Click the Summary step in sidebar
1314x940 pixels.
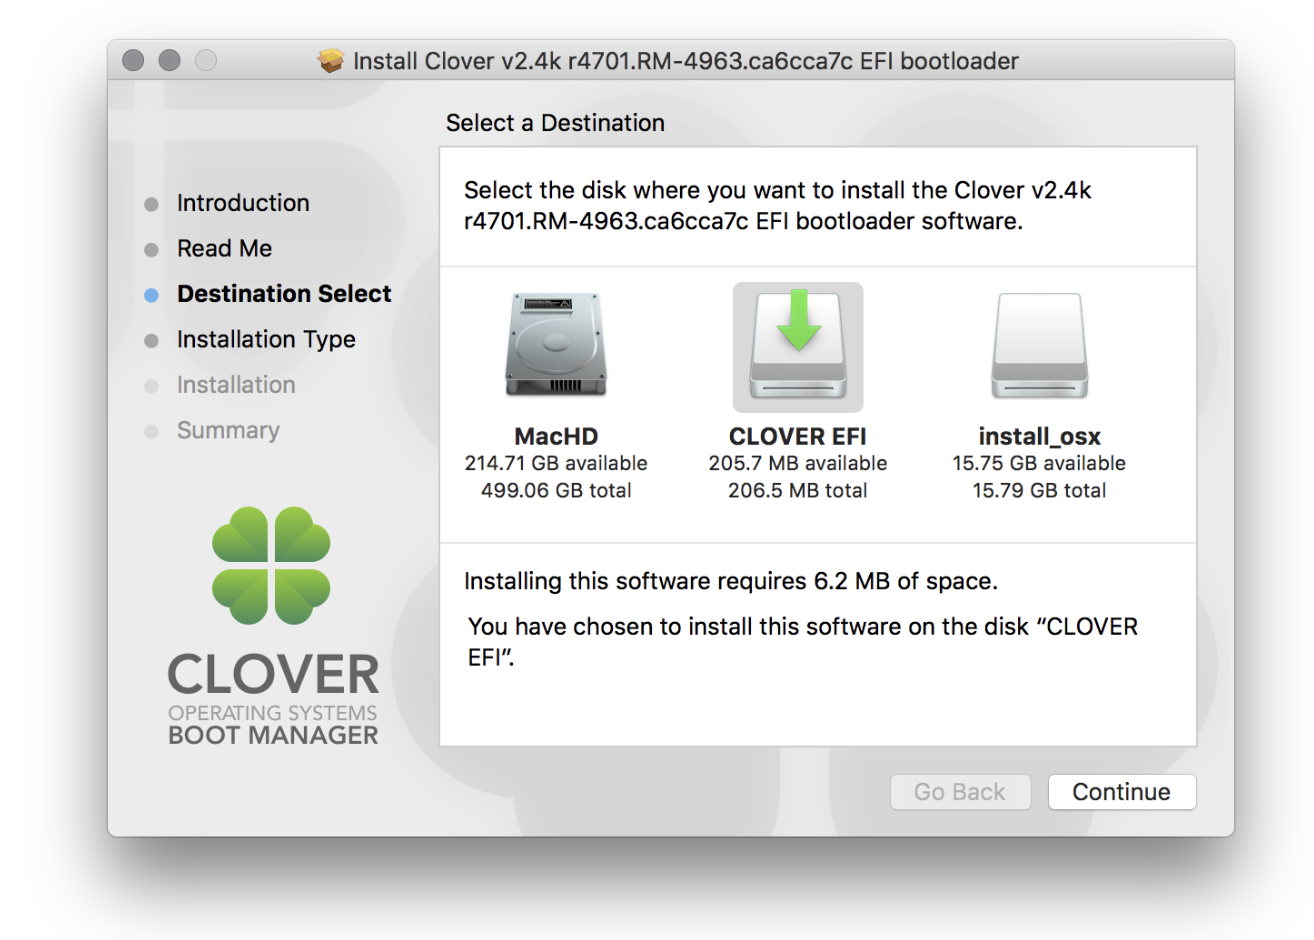click(x=228, y=431)
